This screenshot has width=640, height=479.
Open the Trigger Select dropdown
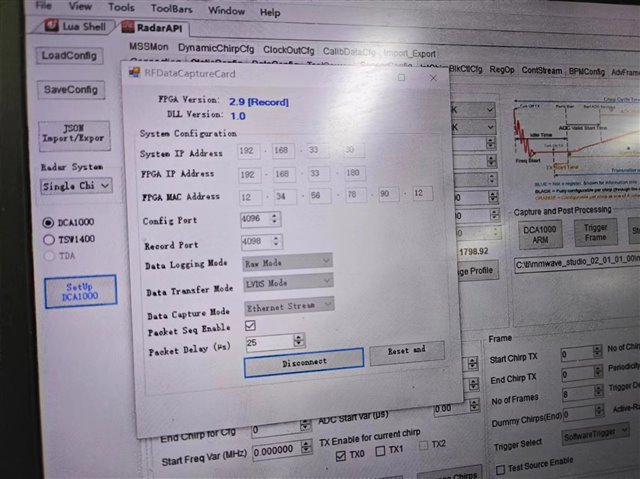[x=595, y=433]
